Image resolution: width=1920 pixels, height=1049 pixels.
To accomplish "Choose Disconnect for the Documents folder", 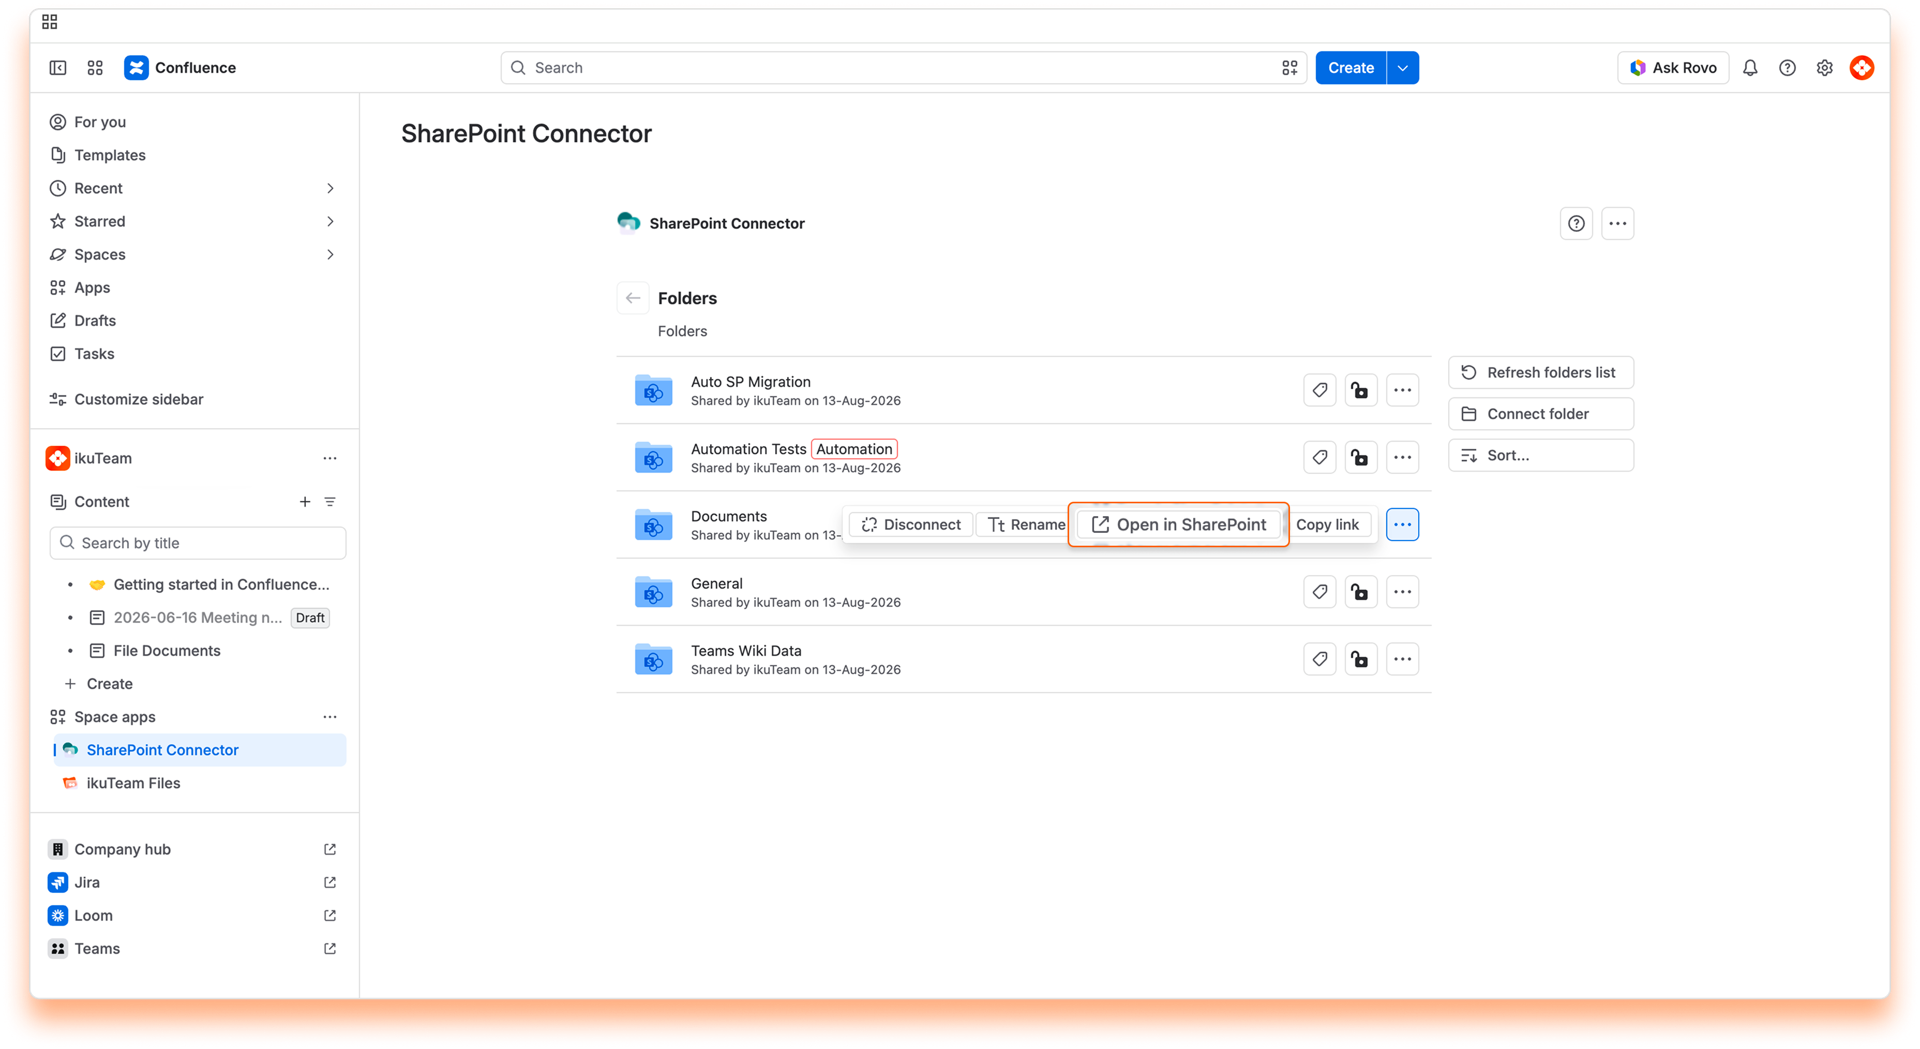I will click(911, 524).
